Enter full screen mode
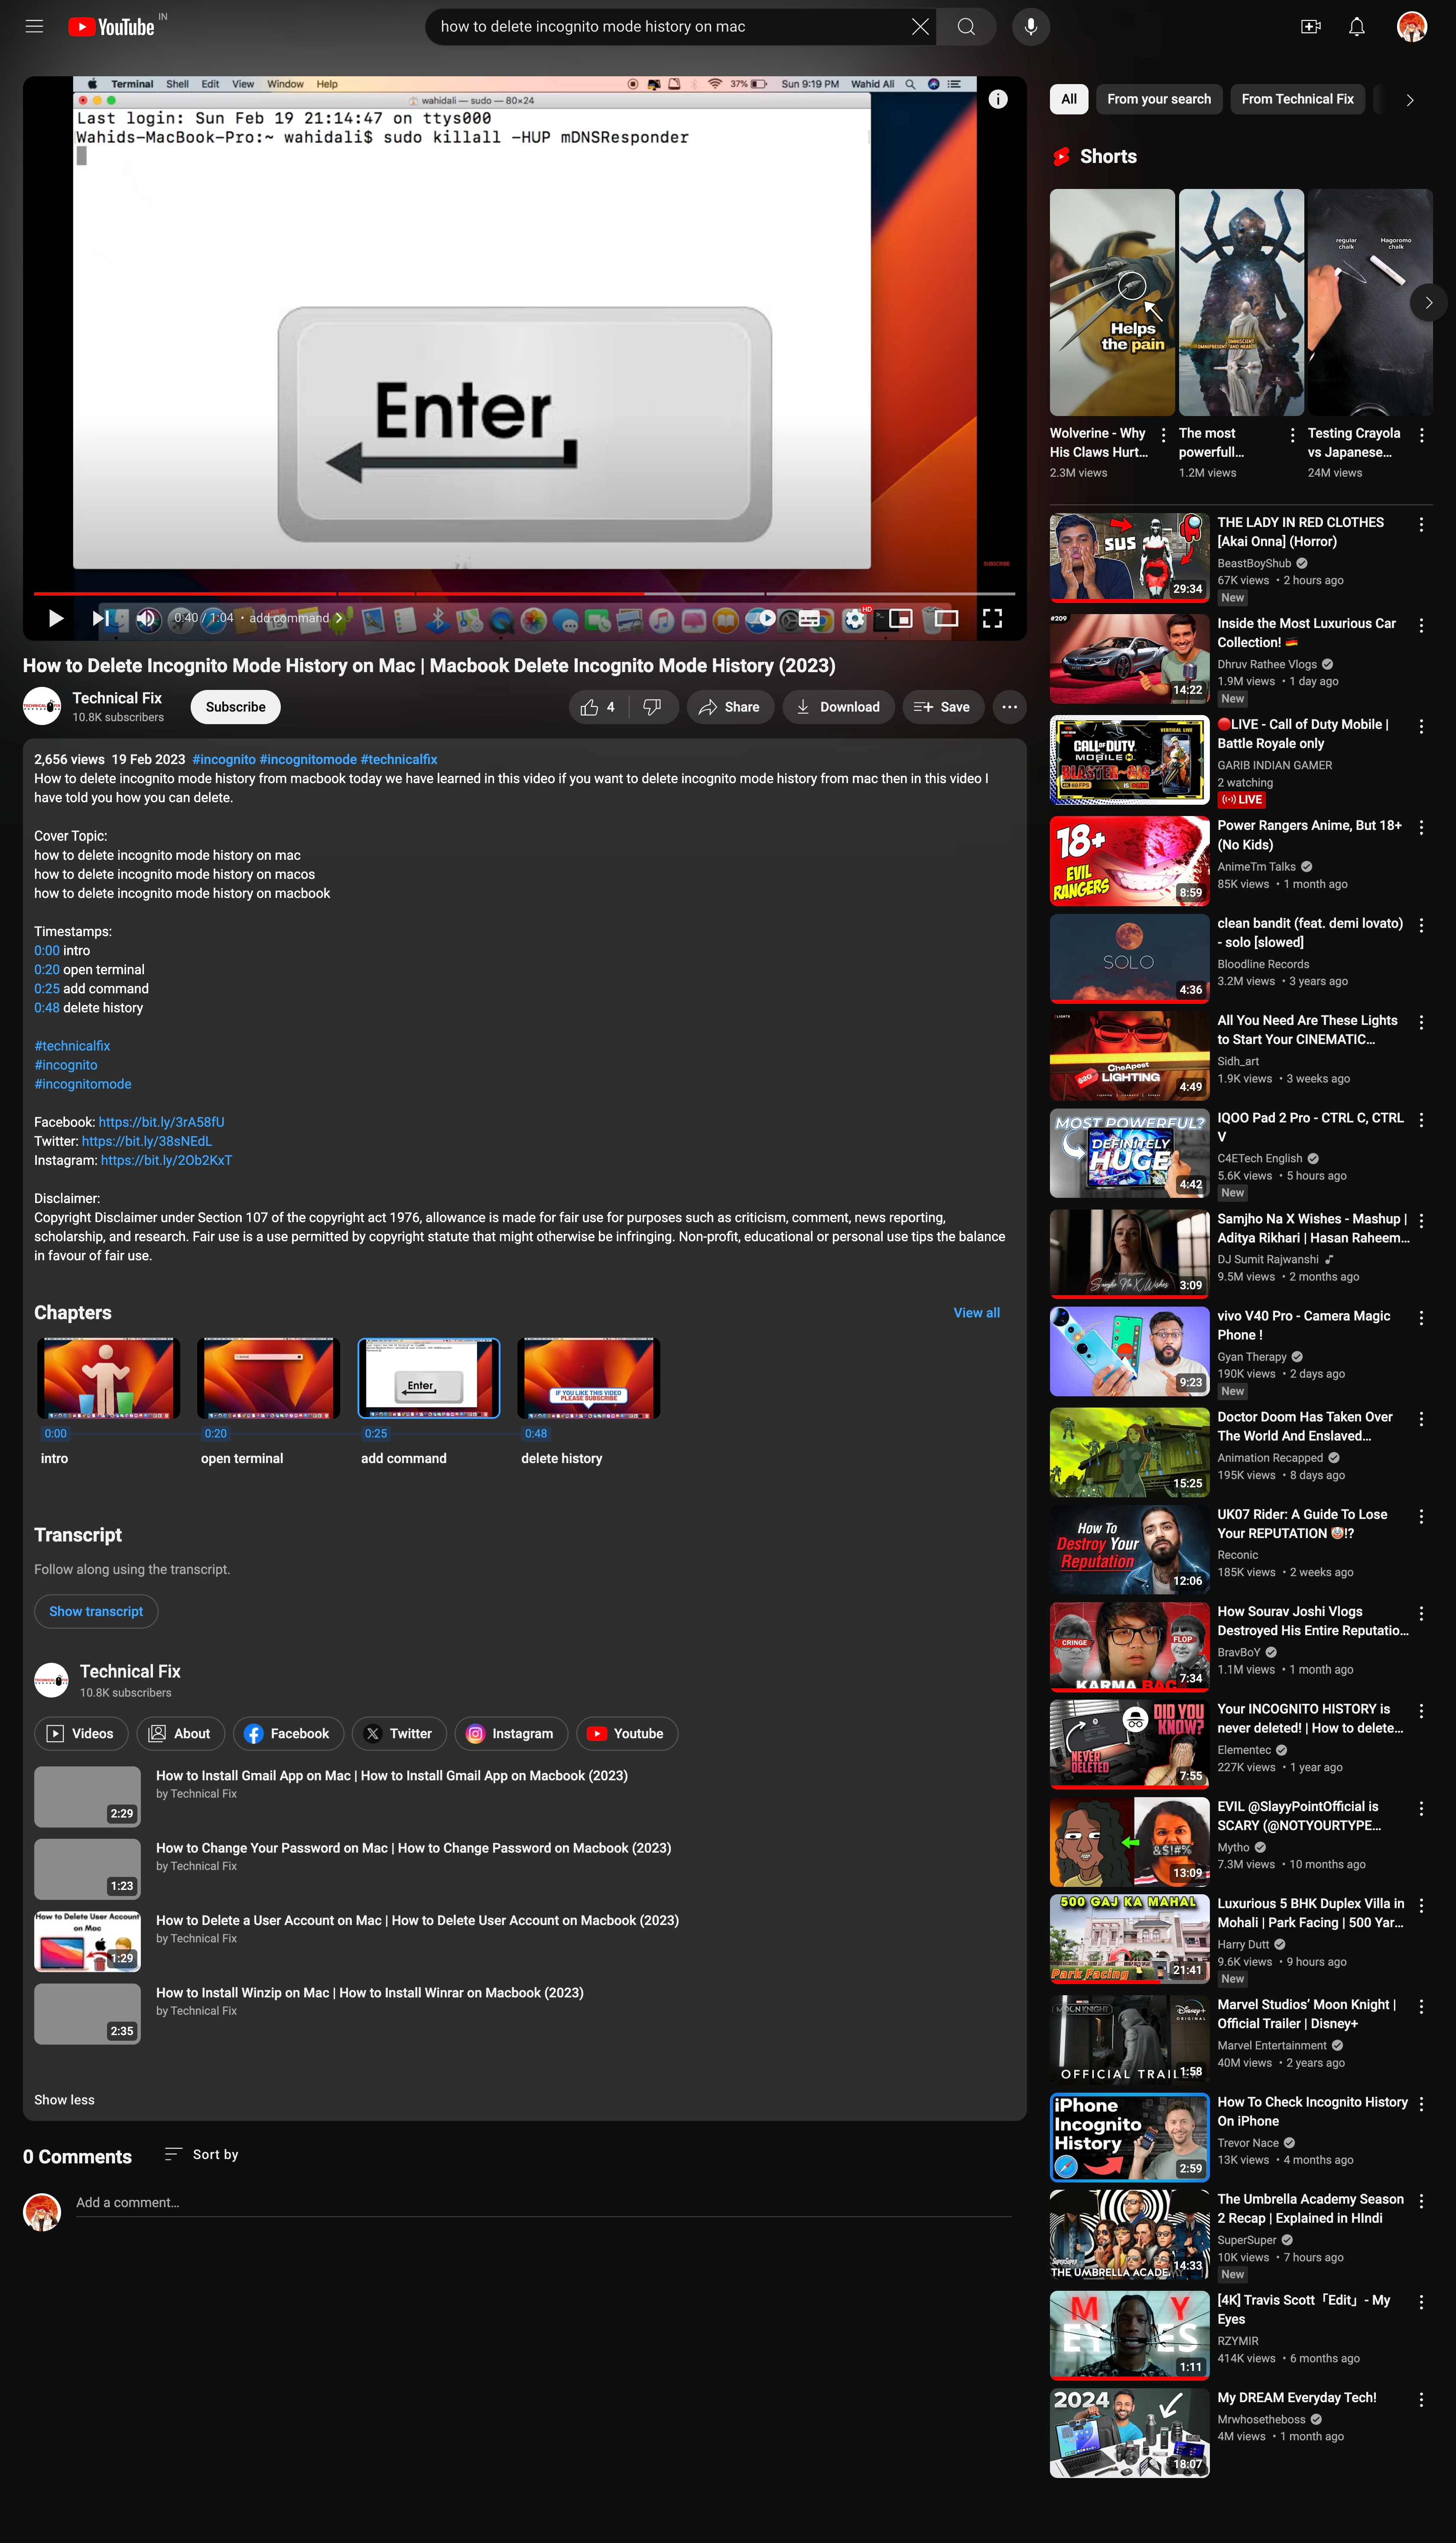Screen dimensions: 1456x2543 [992, 618]
